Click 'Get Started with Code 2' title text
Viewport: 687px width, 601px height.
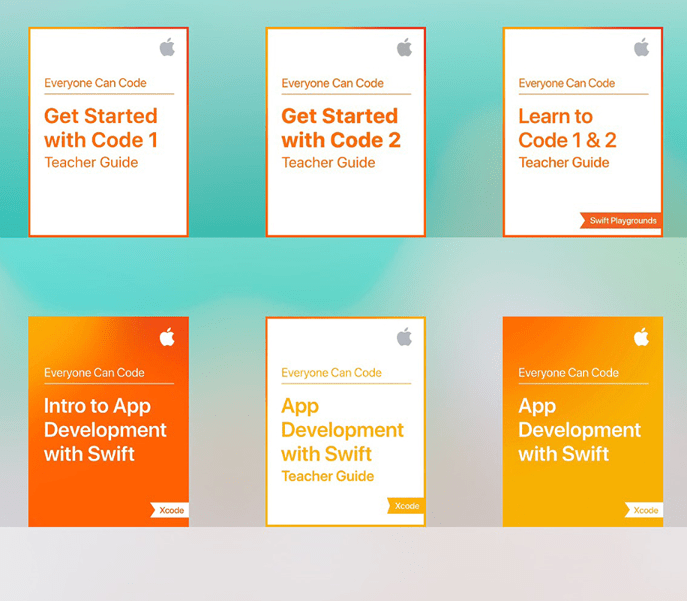pos(341,128)
